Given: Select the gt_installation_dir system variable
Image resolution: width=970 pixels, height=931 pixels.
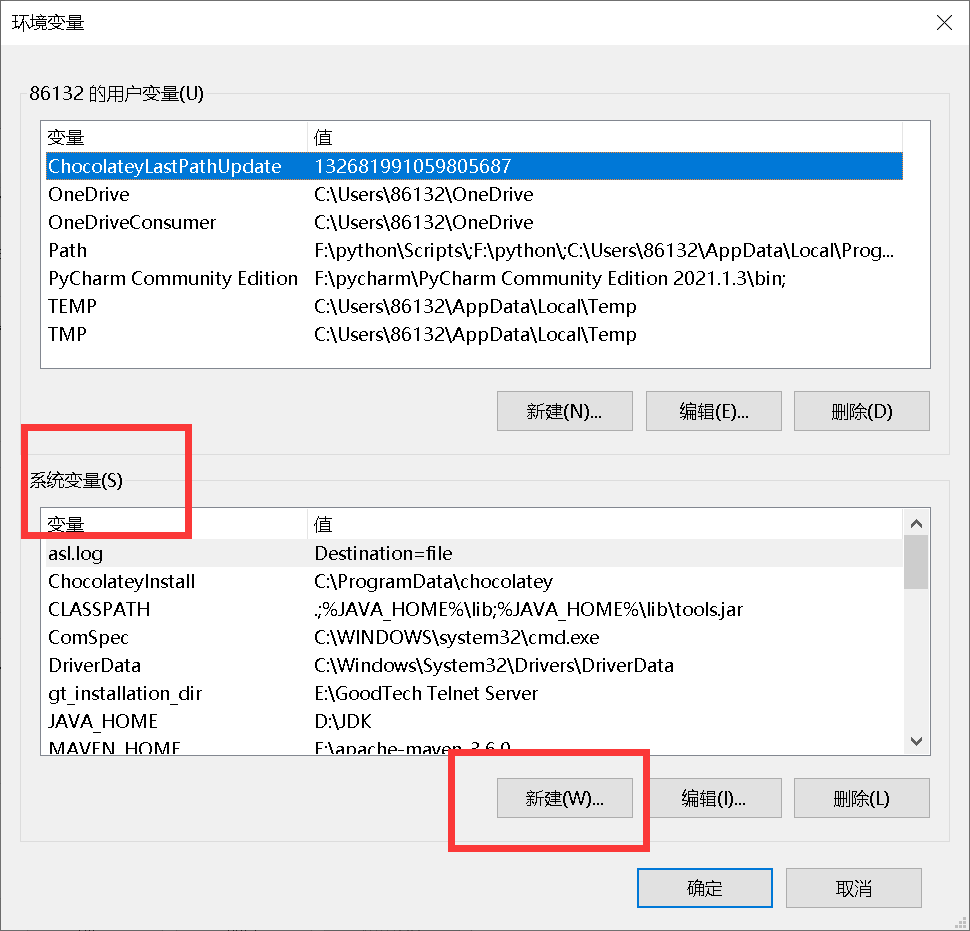Looking at the screenshot, I should 474,693.
